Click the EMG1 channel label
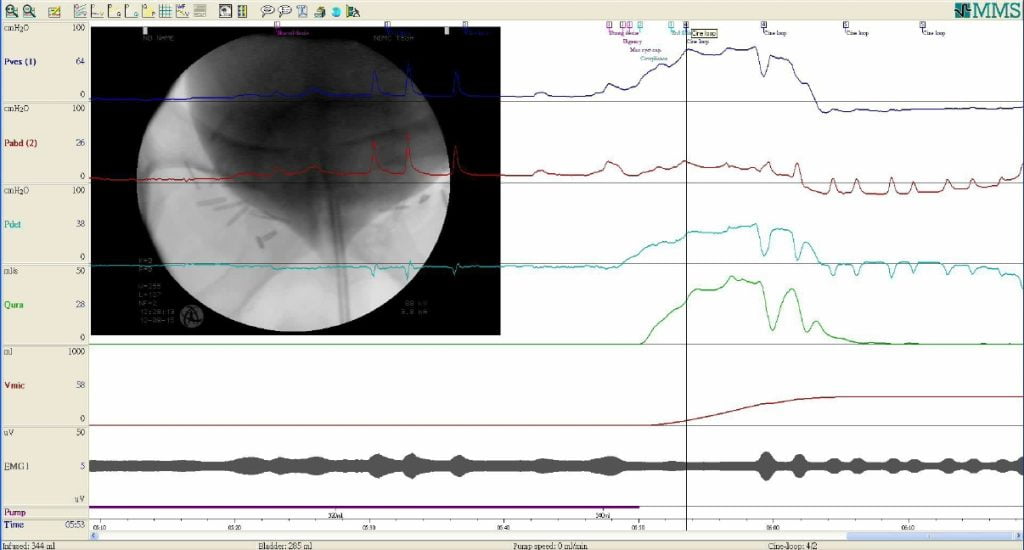This screenshot has width=1024, height=550. click(x=17, y=465)
